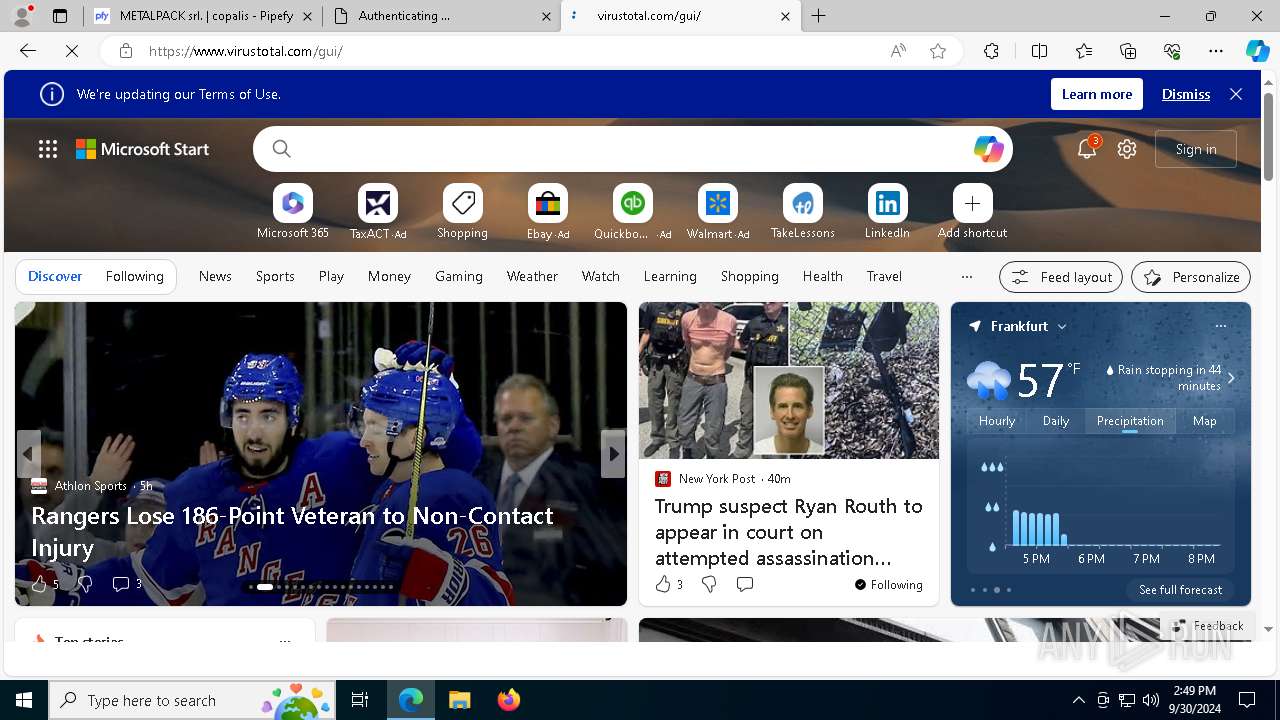The image size is (1280, 720).
Task: Click the Add shortcut plus icon
Action: pyautogui.click(x=972, y=204)
